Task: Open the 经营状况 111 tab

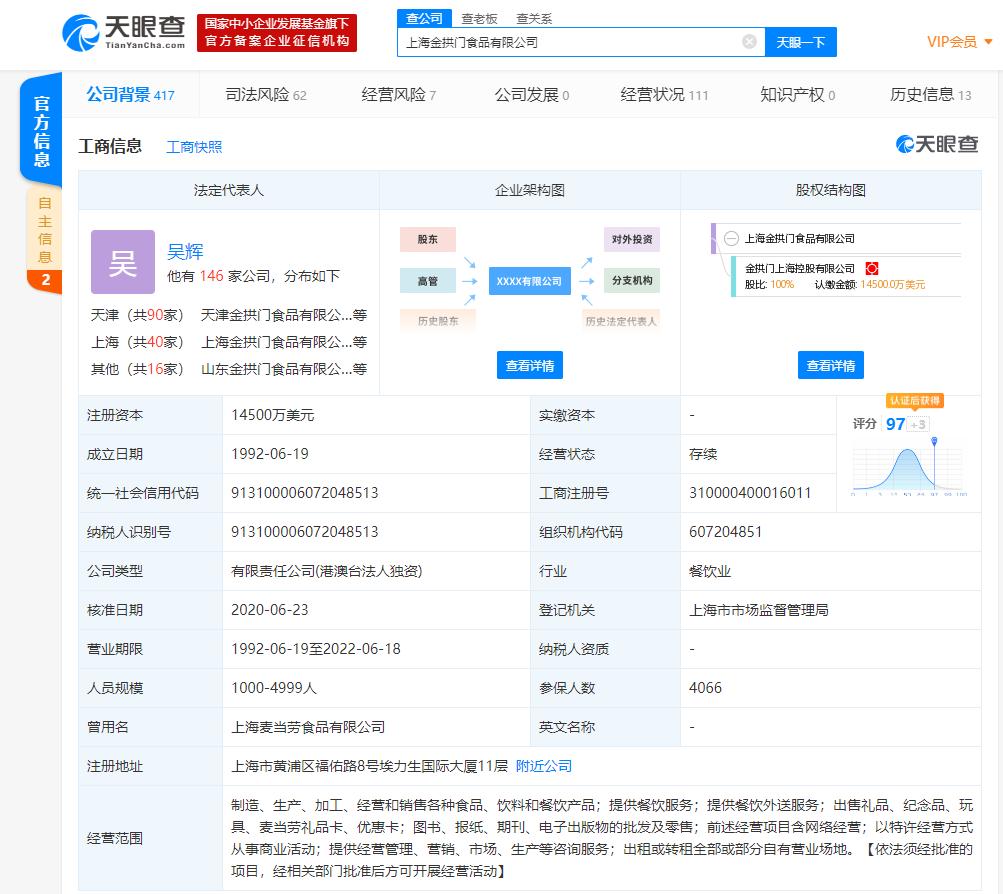Action: tap(664, 95)
